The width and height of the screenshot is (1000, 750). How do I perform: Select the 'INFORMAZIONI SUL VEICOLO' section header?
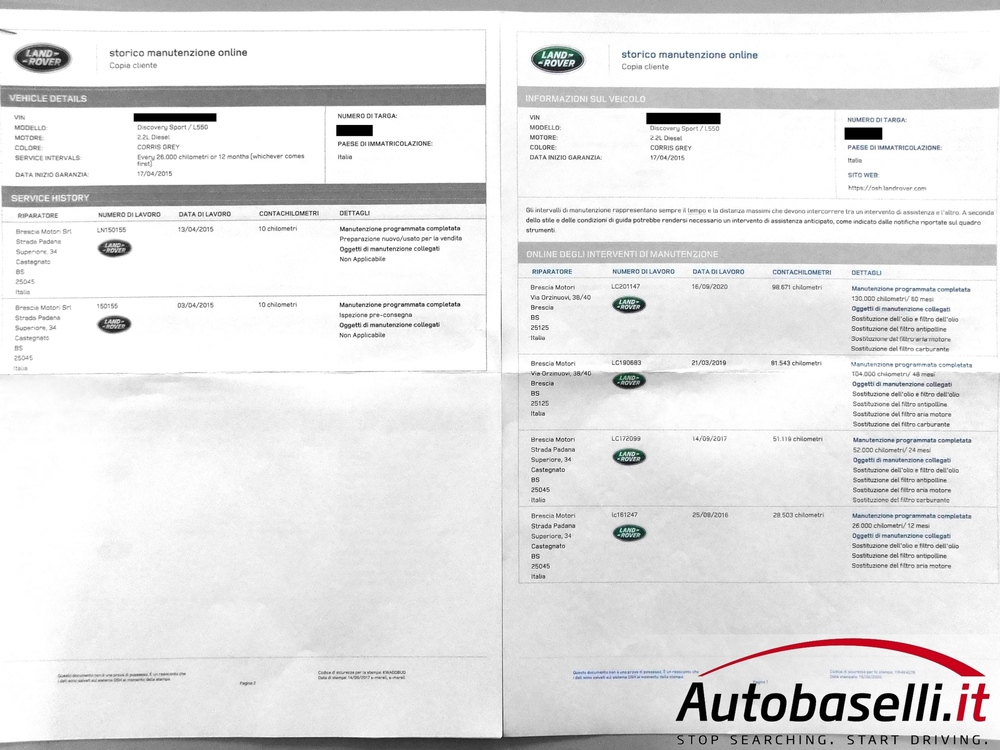[585, 99]
